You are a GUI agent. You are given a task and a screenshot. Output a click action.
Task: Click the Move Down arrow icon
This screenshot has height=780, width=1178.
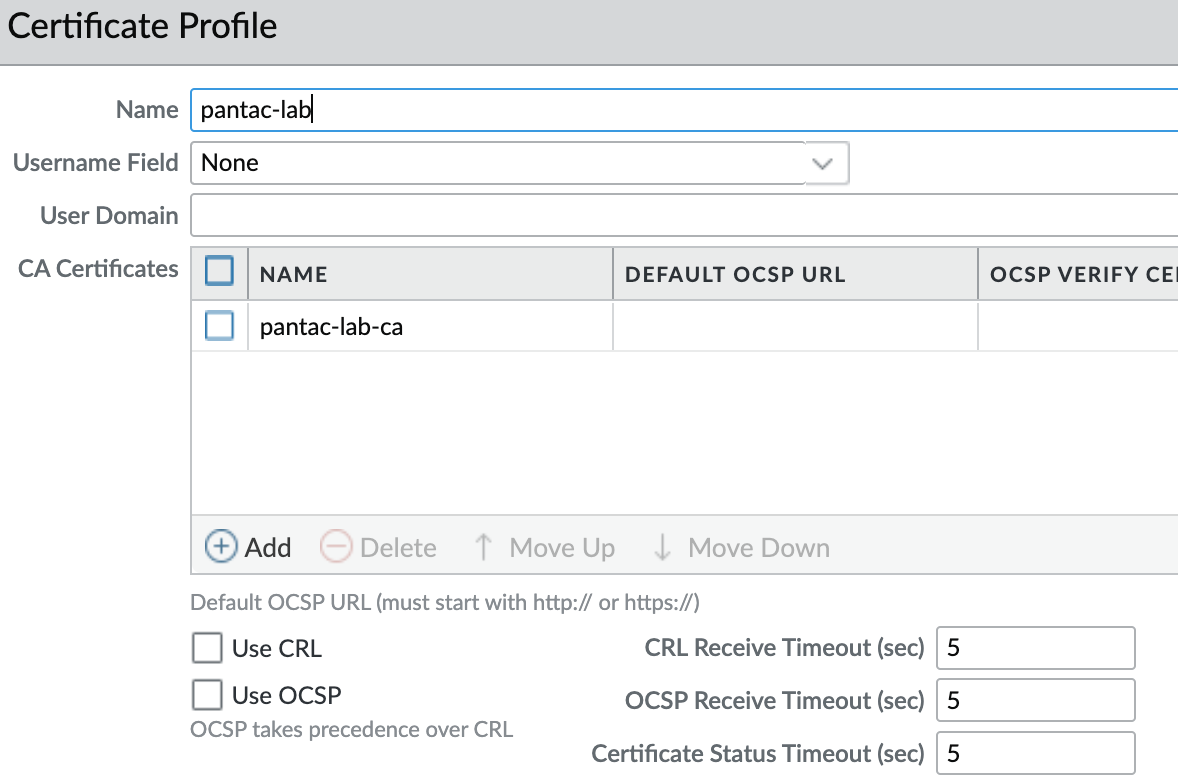(662, 547)
